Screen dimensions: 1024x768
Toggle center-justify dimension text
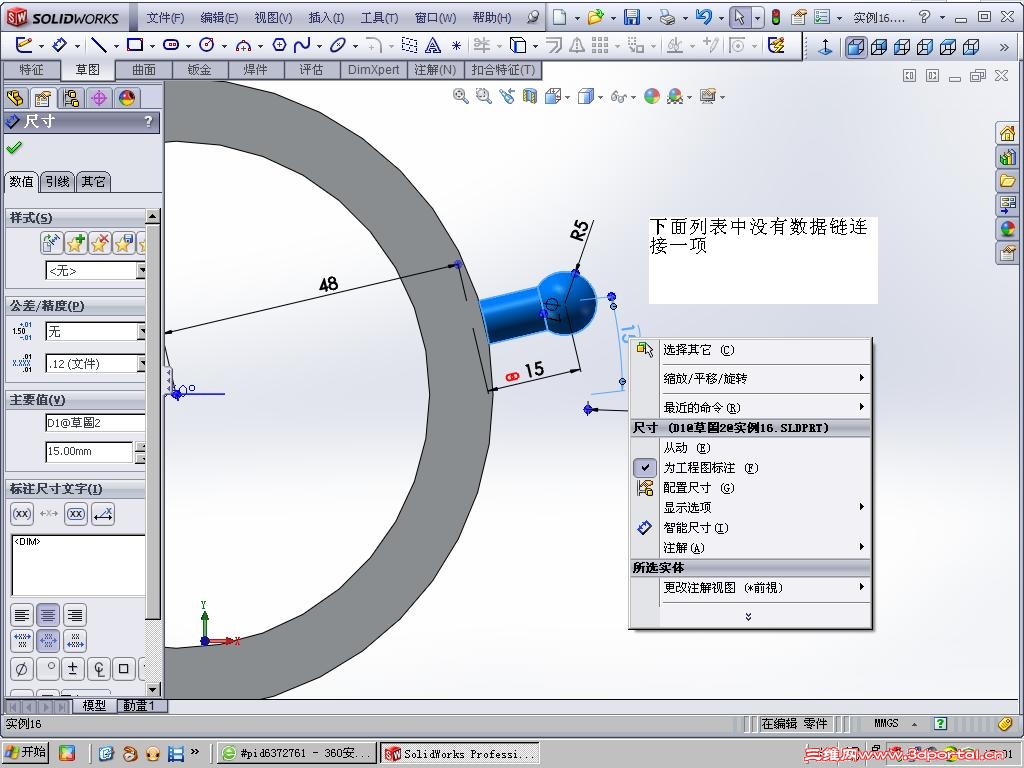coord(48,615)
